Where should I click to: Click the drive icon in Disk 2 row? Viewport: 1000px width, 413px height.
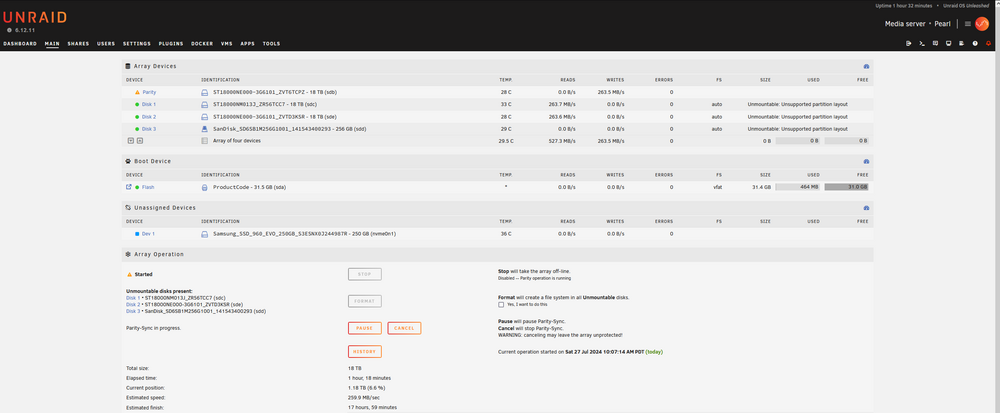click(205, 117)
